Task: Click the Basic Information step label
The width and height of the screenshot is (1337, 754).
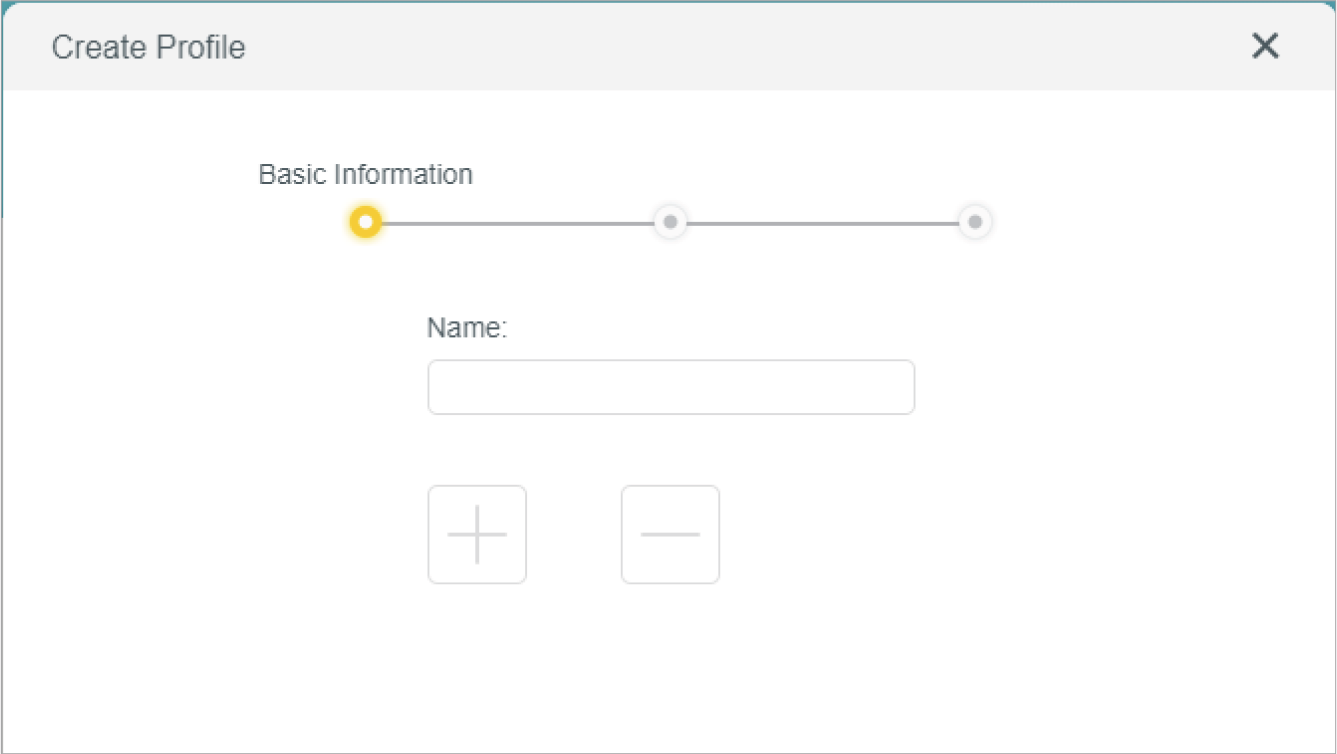Action: pyautogui.click(x=365, y=174)
